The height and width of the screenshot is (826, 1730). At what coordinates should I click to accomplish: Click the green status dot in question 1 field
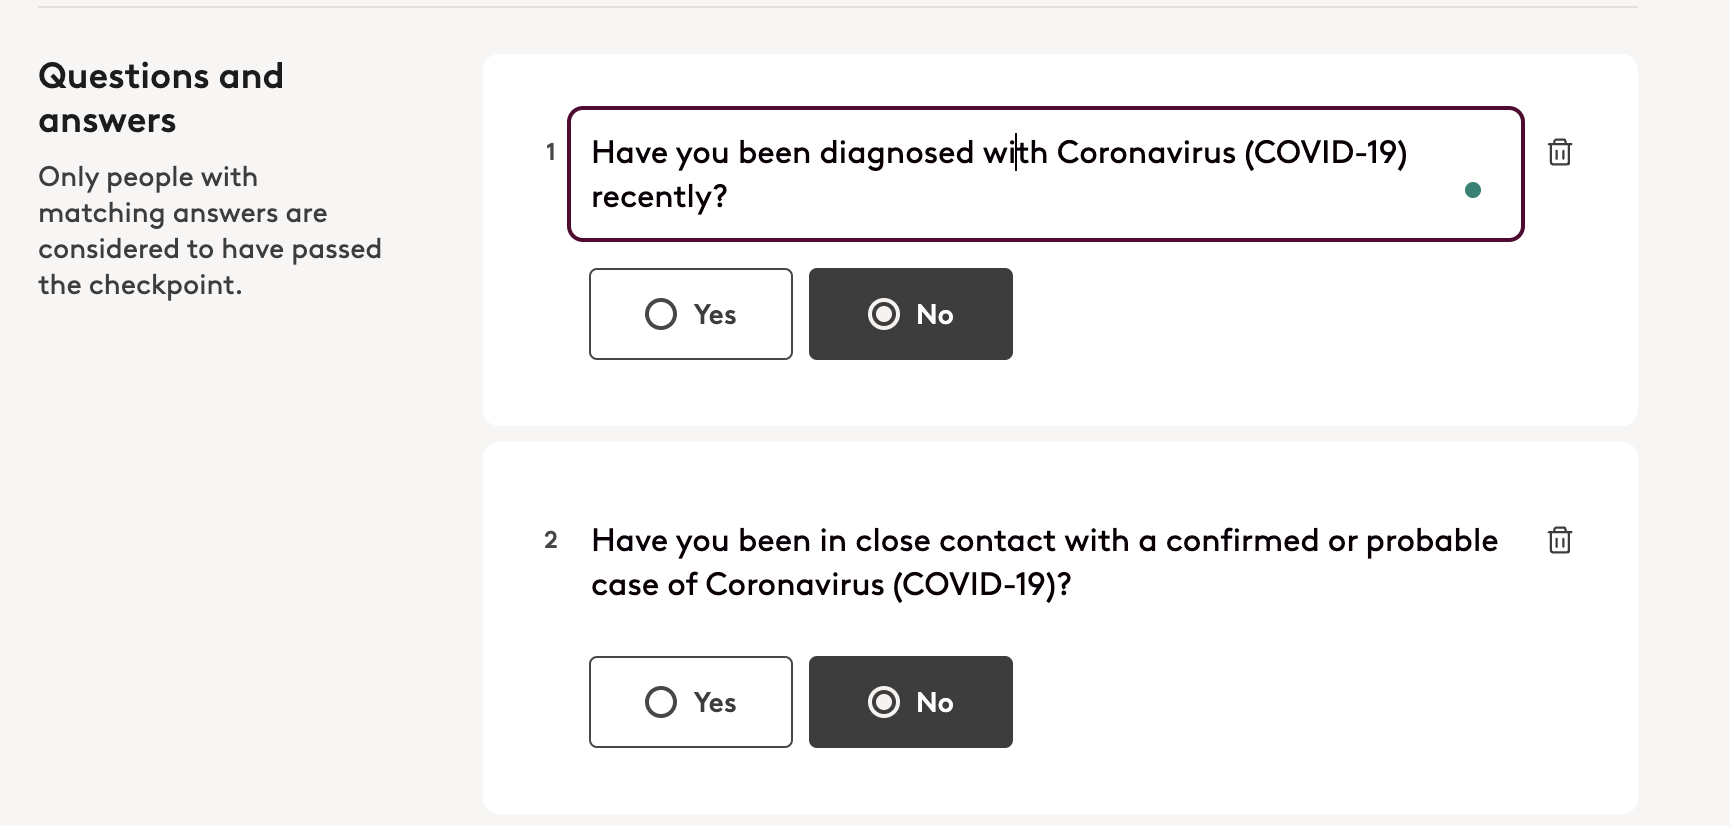pyautogui.click(x=1472, y=190)
